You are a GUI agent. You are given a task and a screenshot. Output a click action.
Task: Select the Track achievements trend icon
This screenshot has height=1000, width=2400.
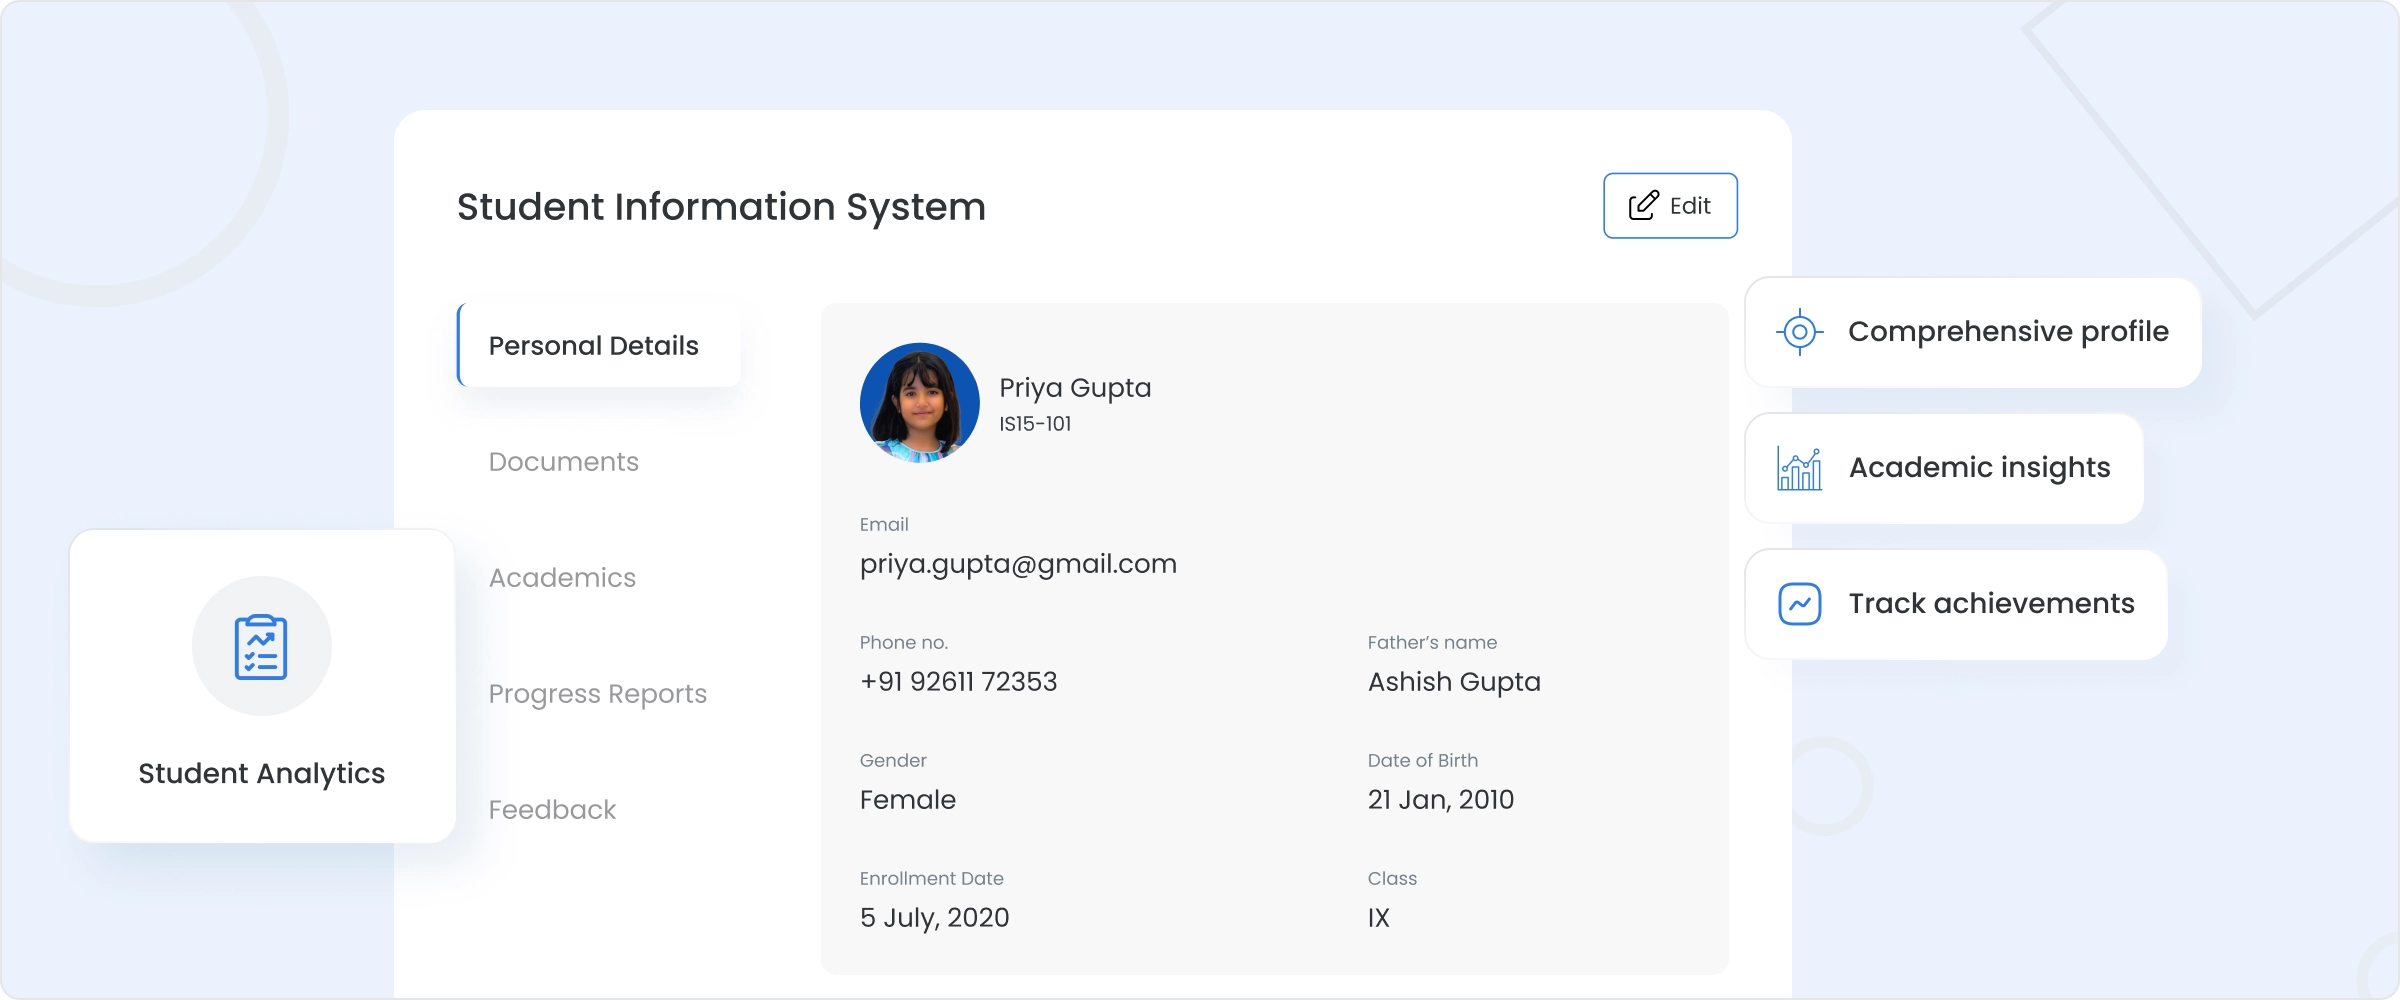pos(1799,603)
